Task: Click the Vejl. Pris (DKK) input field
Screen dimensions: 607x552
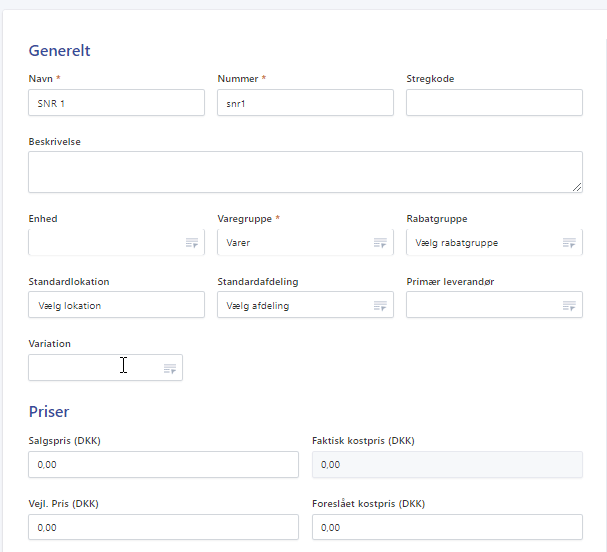Action: coord(163,527)
